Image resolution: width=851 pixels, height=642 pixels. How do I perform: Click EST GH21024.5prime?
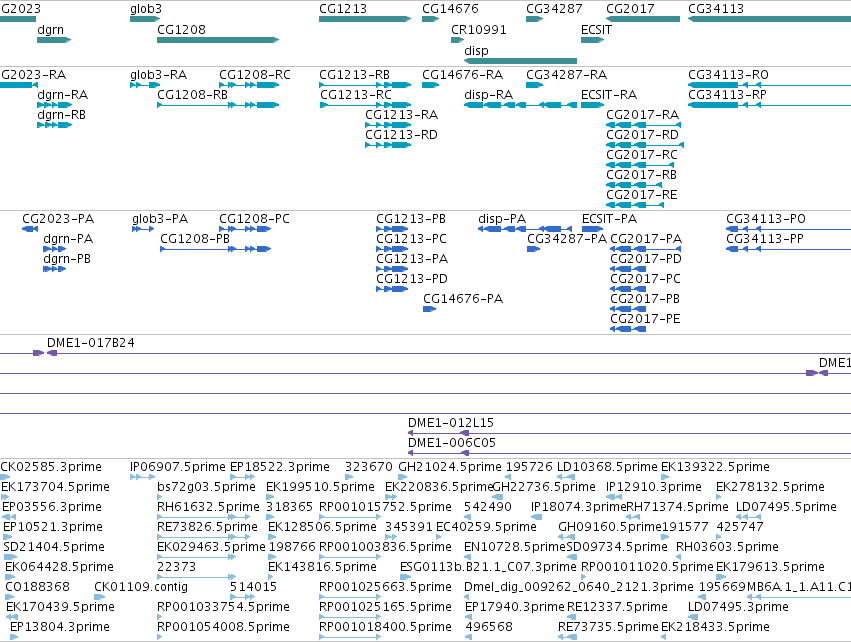tap(450, 467)
